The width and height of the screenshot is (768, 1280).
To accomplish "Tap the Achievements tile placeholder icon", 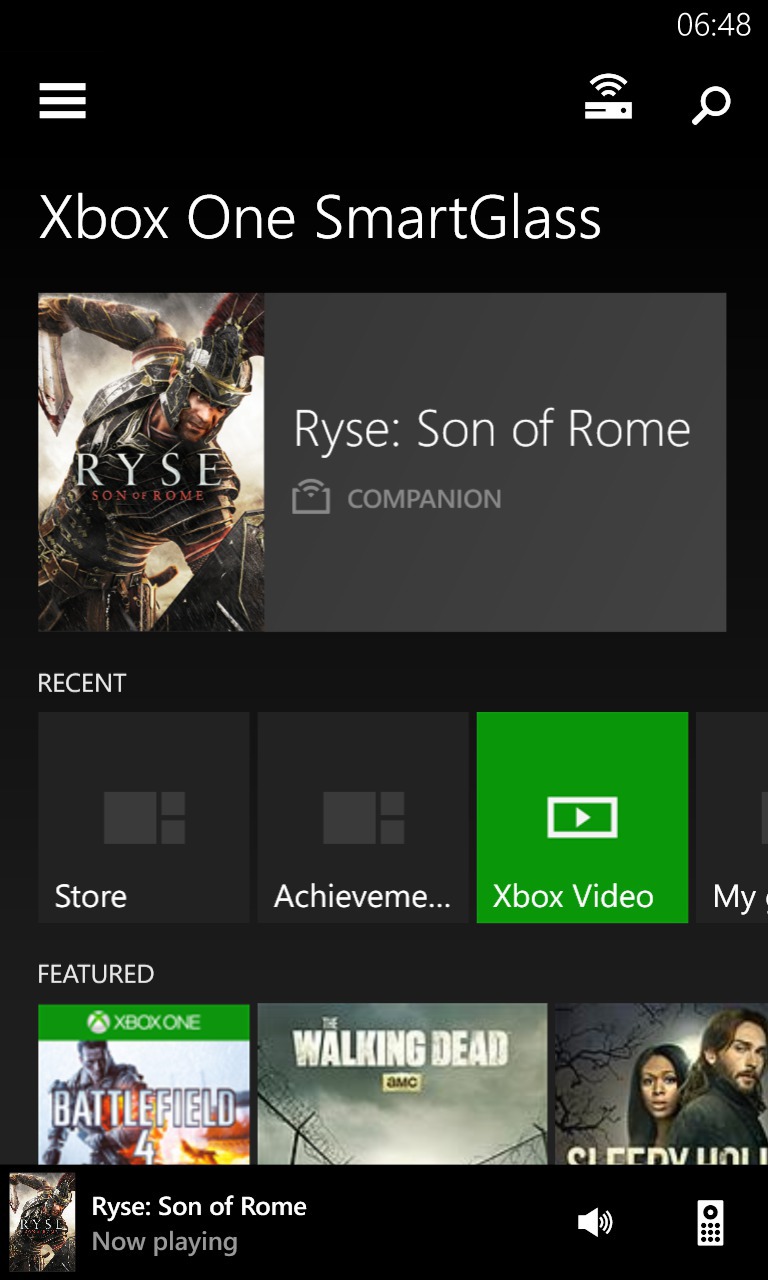I will (x=363, y=817).
